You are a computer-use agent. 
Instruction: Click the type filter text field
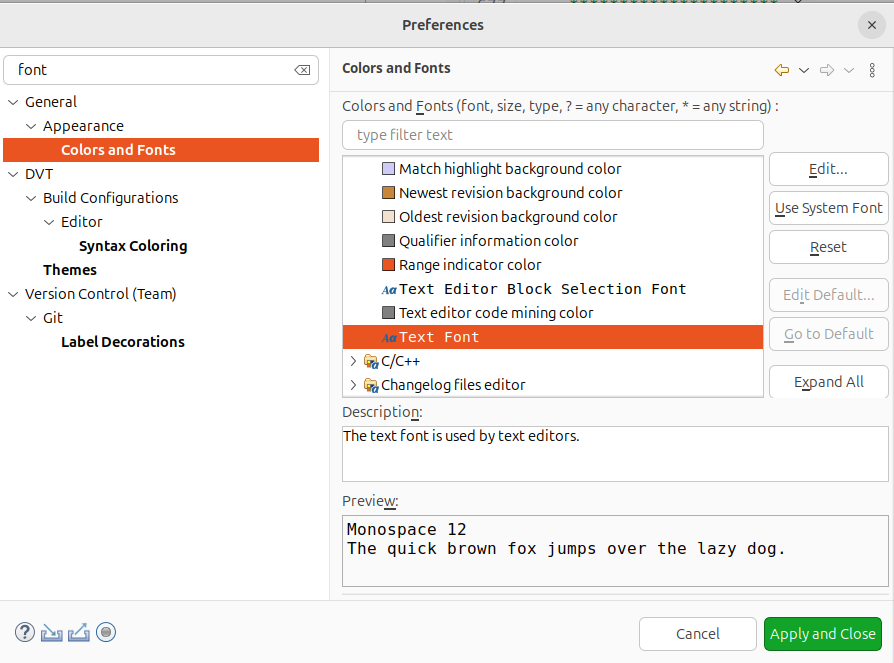pyautogui.click(x=552, y=135)
